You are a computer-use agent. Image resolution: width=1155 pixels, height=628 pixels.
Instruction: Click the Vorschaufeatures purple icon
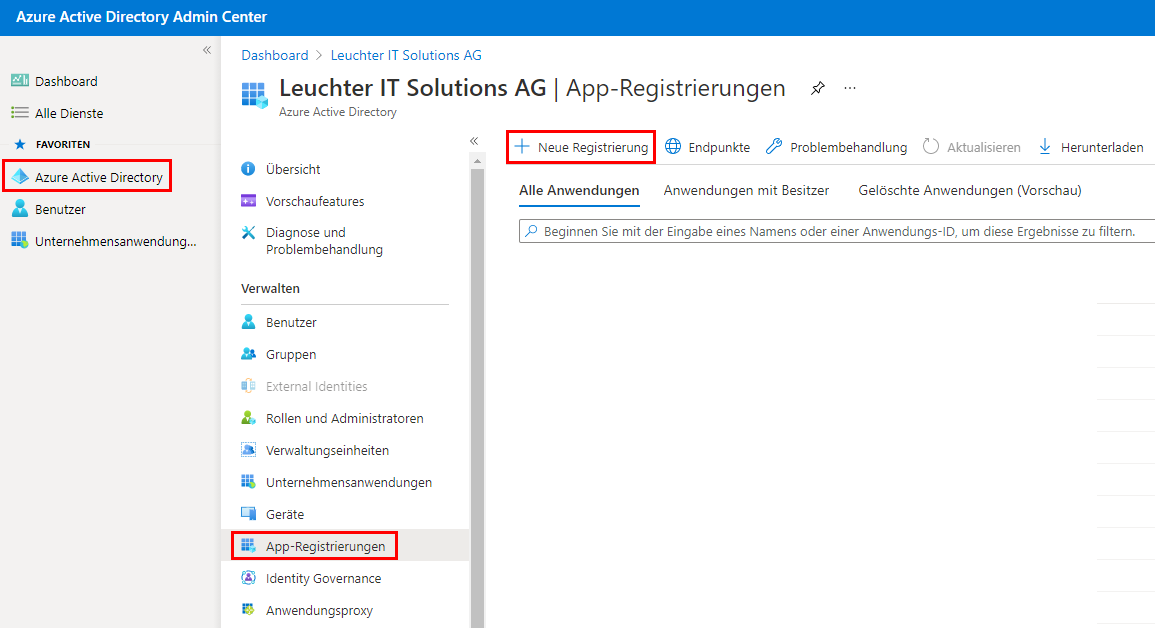[x=248, y=201]
